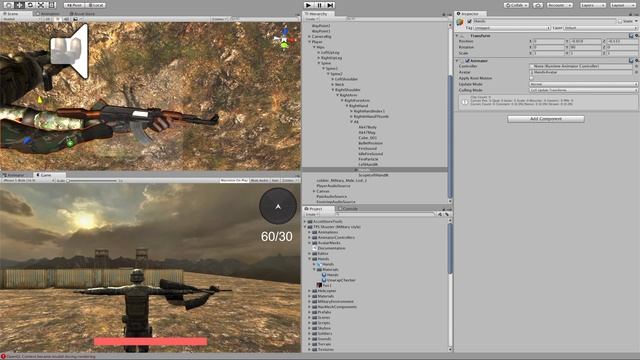Collapse the Animator component foldout

tap(457, 60)
